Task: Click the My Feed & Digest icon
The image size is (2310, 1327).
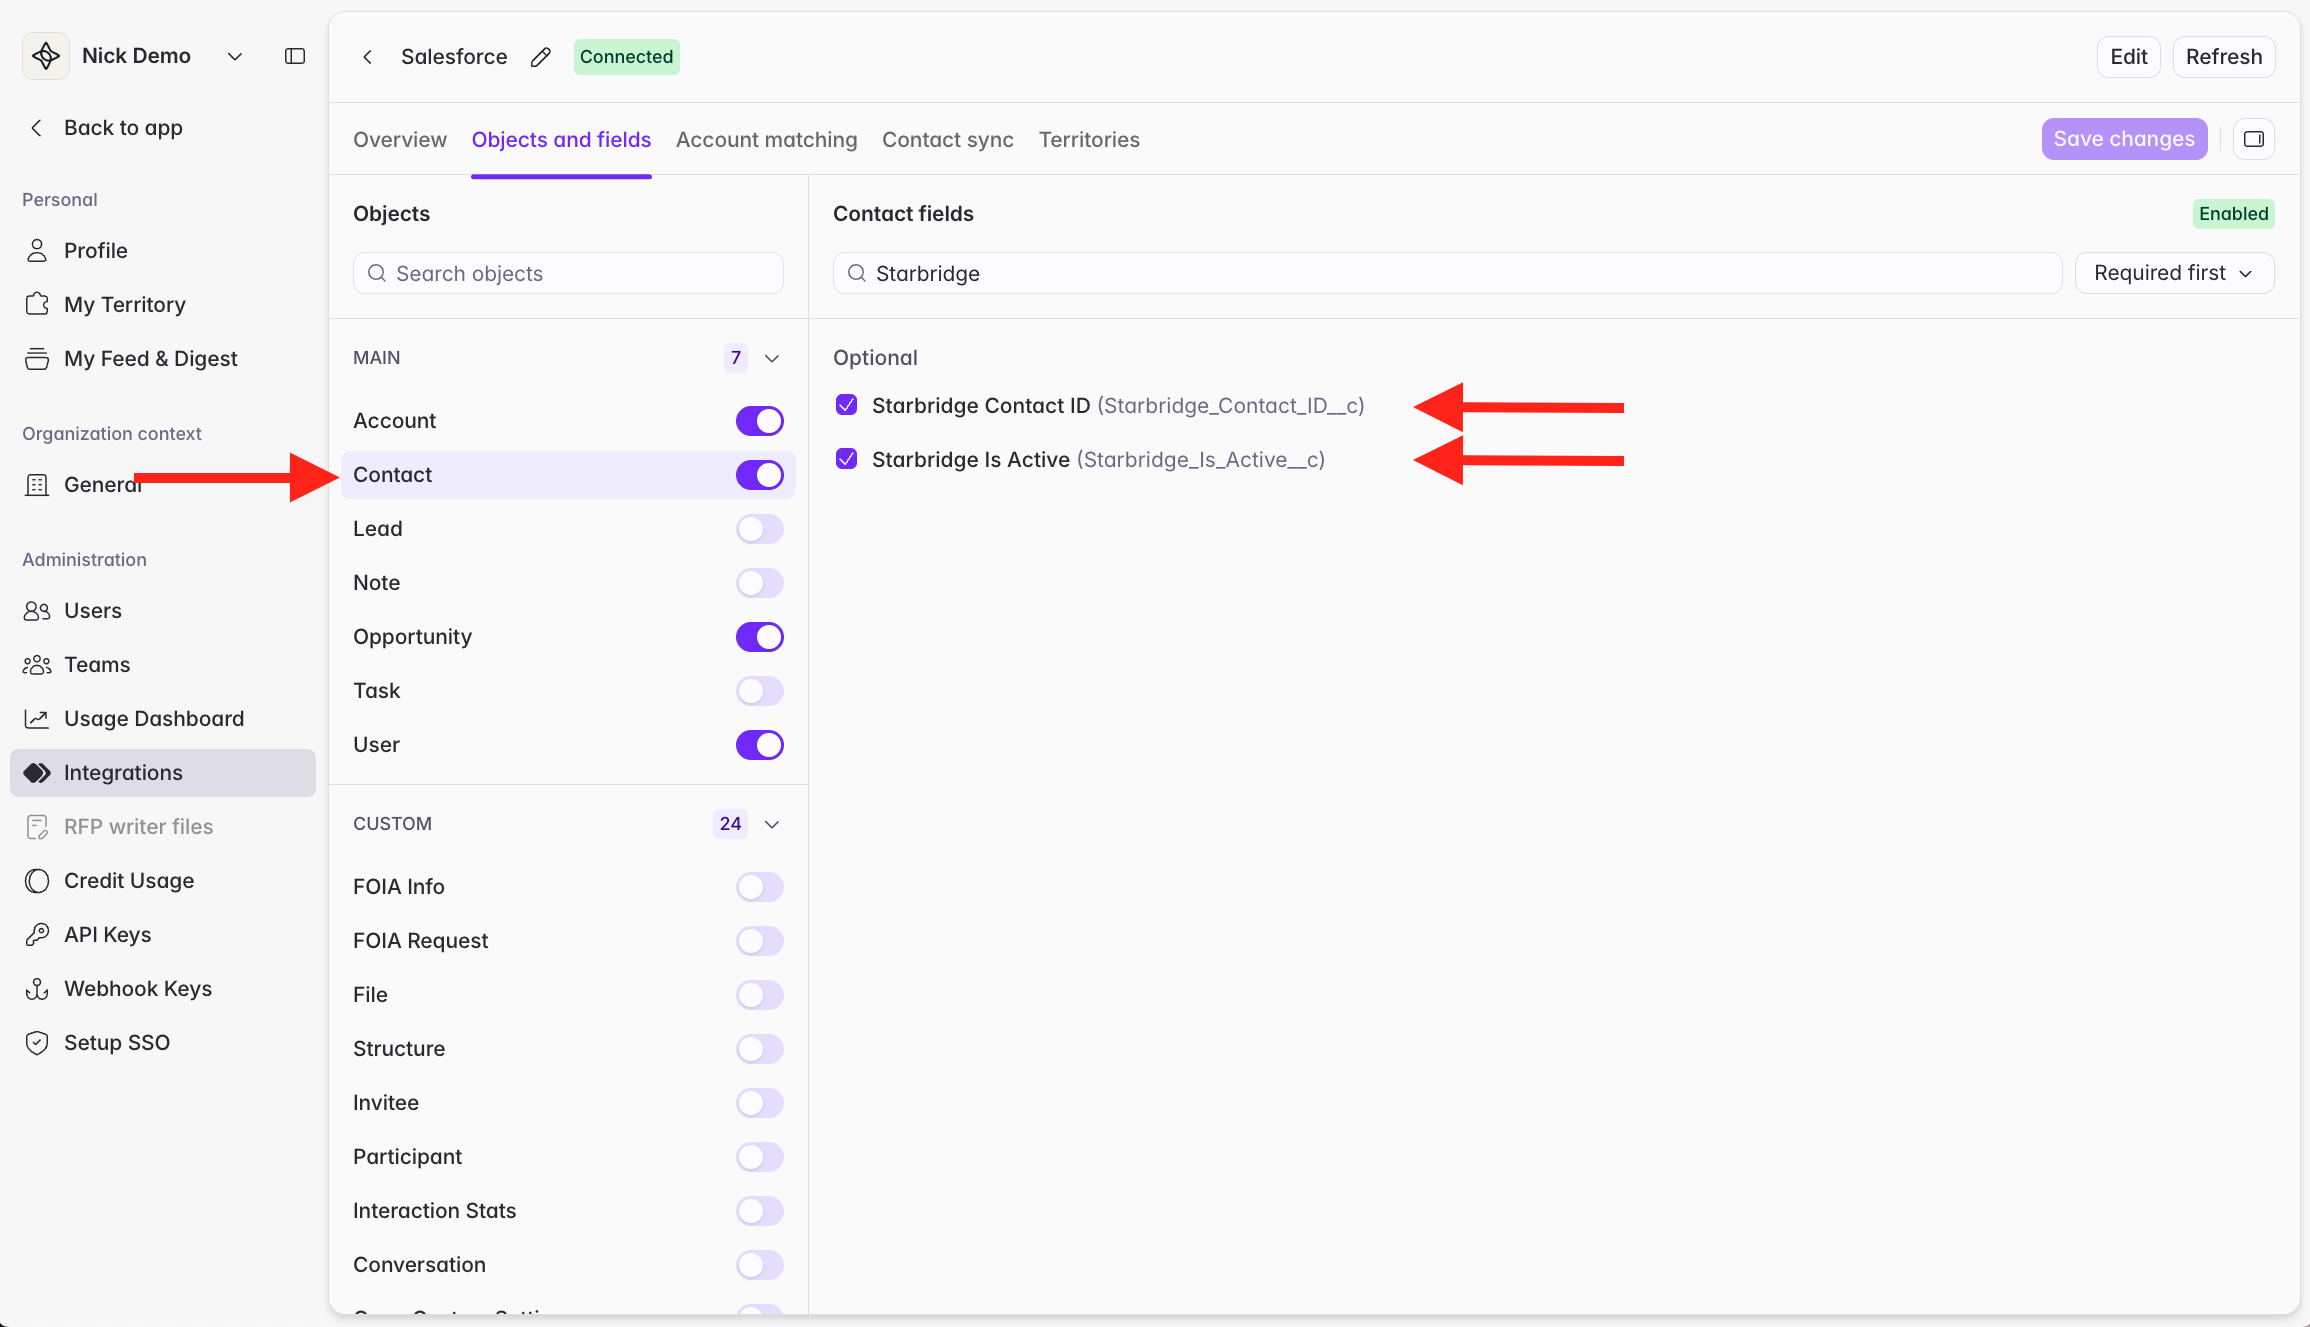Action: [x=37, y=358]
